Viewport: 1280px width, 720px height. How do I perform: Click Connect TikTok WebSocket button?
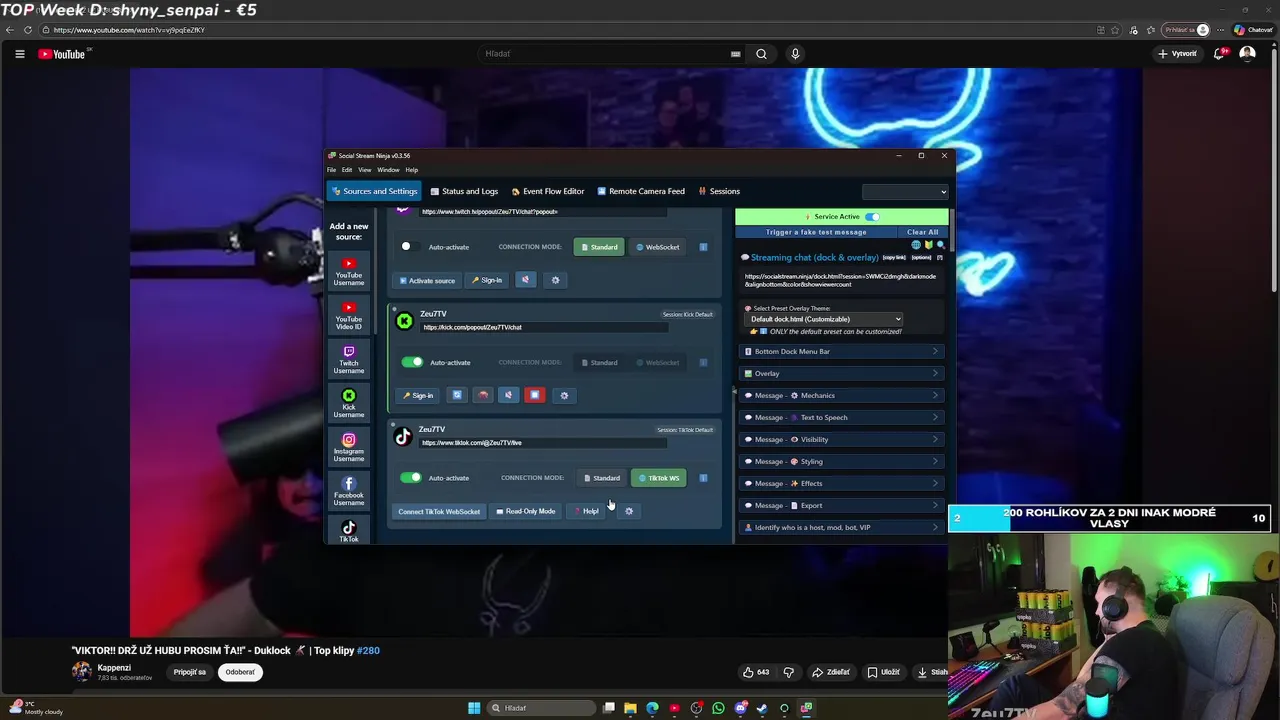coord(439,511)
